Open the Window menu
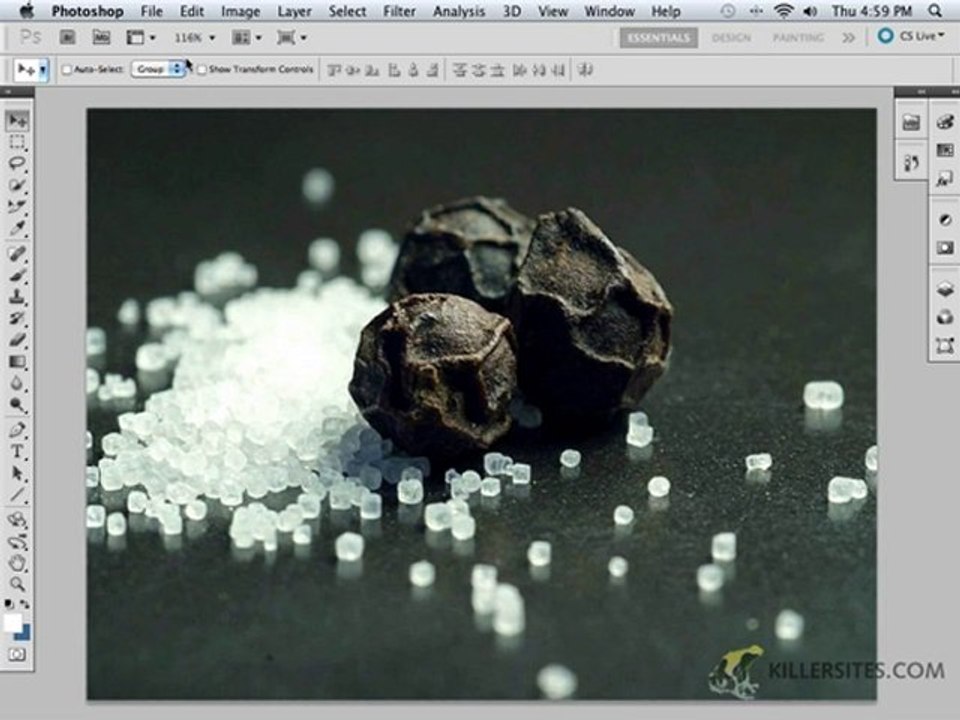The width and height of the screenshot is (960, 720). 609,11
